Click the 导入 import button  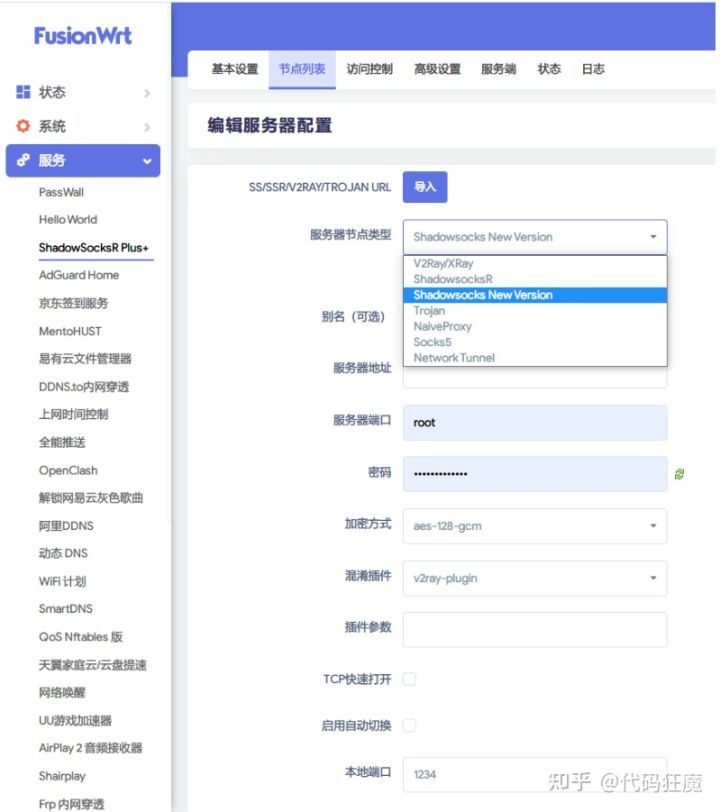click(425, 186)
